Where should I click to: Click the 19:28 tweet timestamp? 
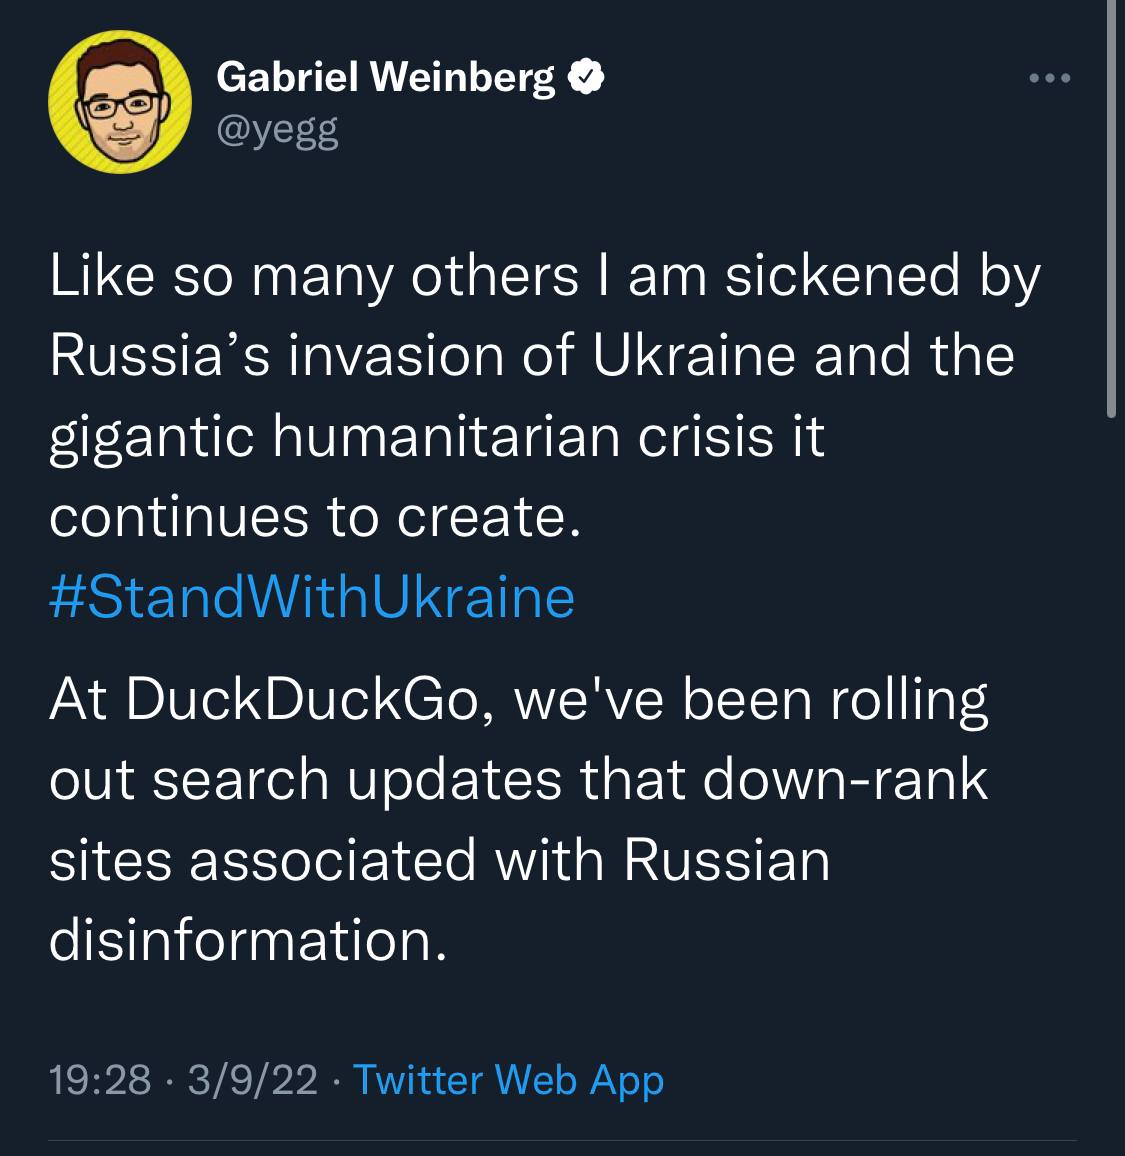(100, 1079)
